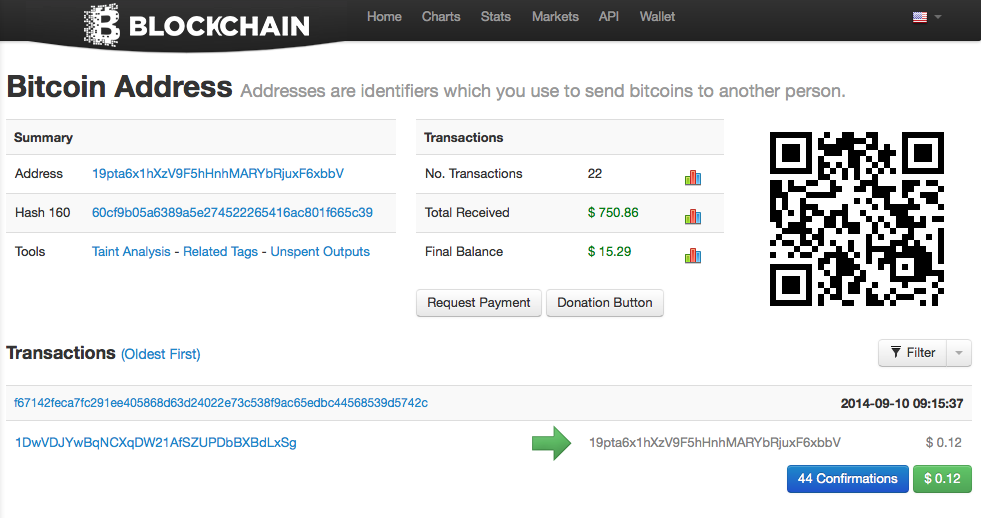Open the API menu item

coord(609,17)
